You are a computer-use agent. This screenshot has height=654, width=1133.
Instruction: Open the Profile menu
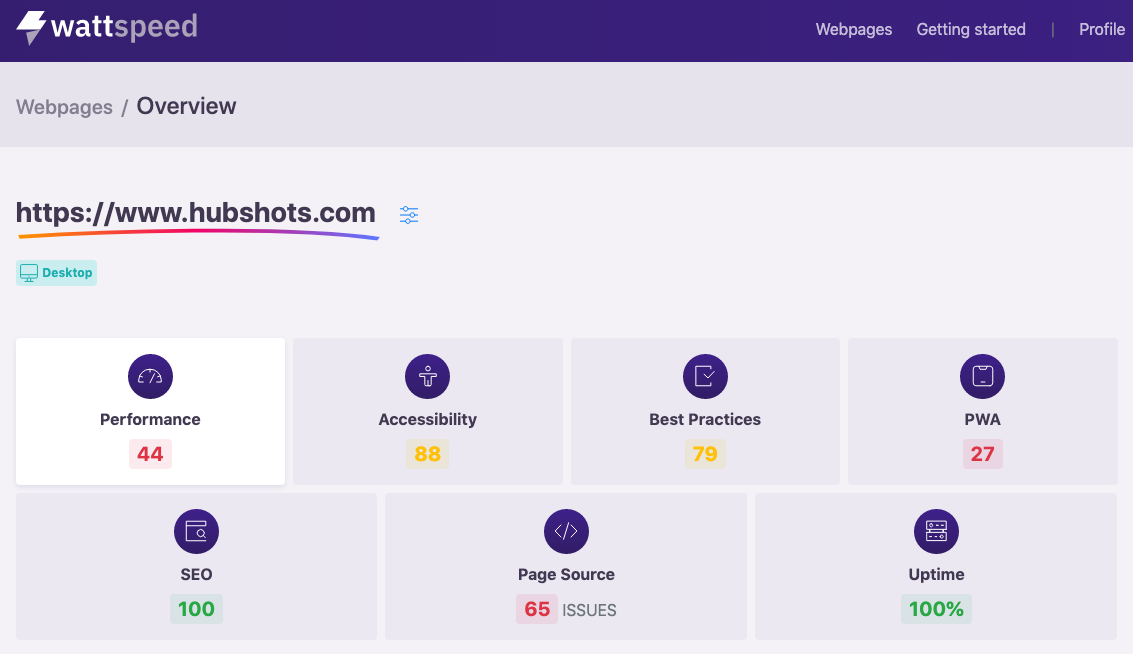click(1101, 29)
